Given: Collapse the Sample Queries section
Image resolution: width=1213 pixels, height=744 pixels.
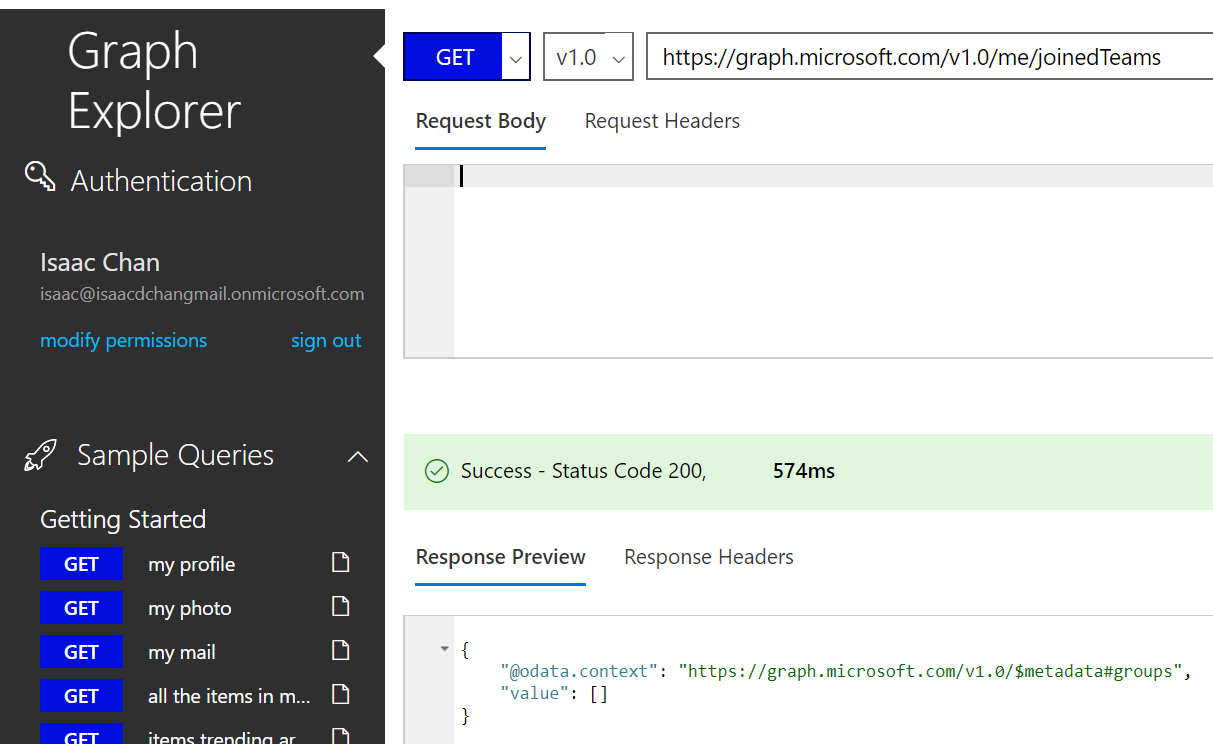Looking at the screenshot, I should click(x=357, y=455).
